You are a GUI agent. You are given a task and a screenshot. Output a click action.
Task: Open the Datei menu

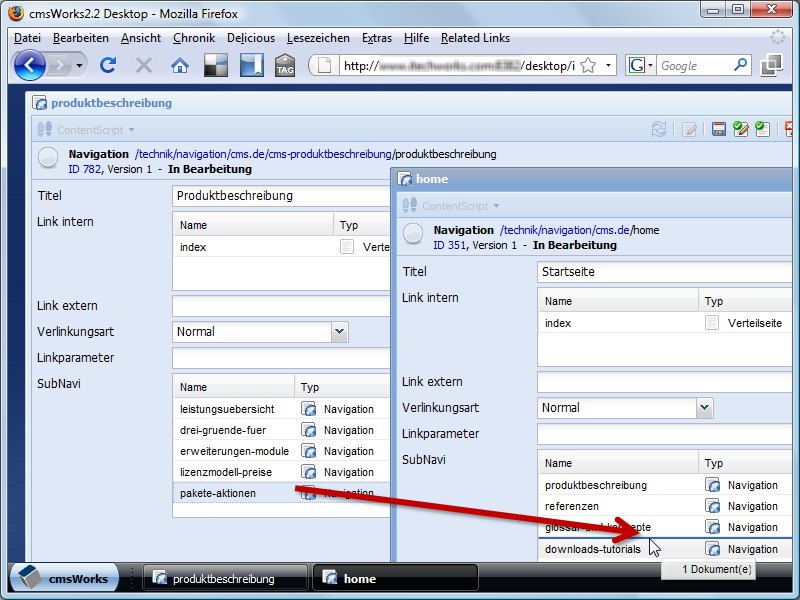point(28,38)
